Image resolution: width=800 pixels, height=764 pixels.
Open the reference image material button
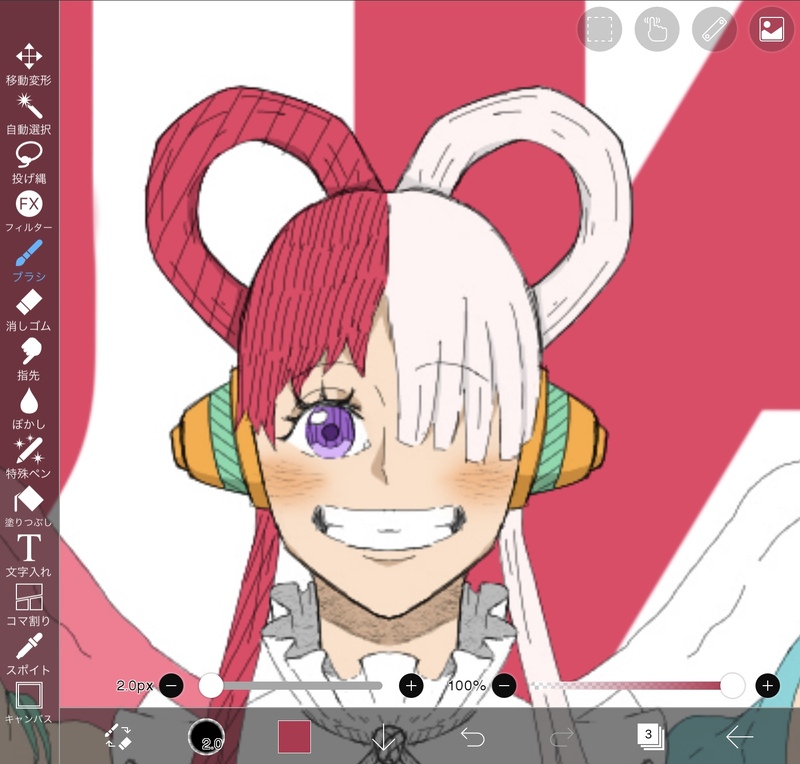click(x=771, y=29)
